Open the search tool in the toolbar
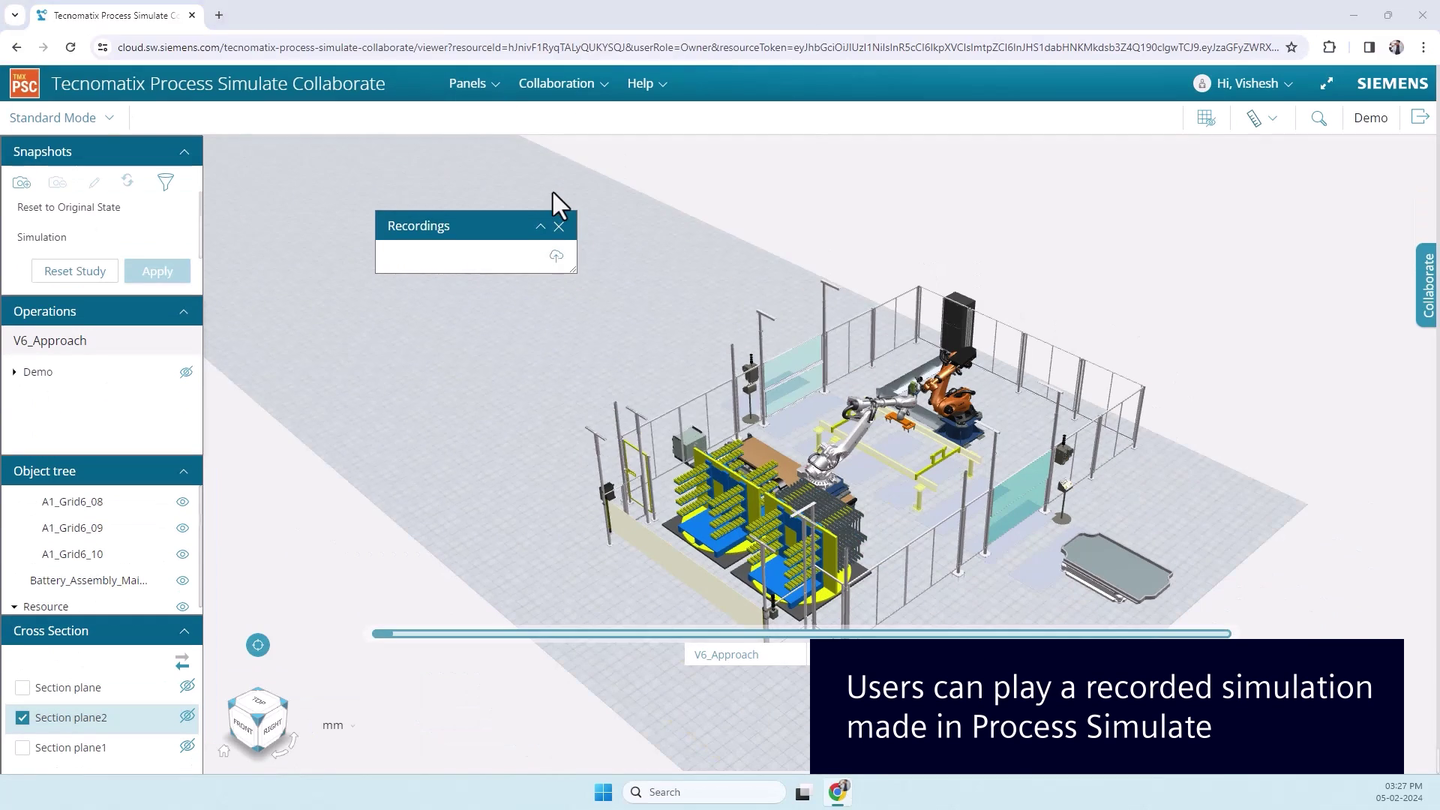Screen dimensions: 1440x810 [x=1318, y=117]
